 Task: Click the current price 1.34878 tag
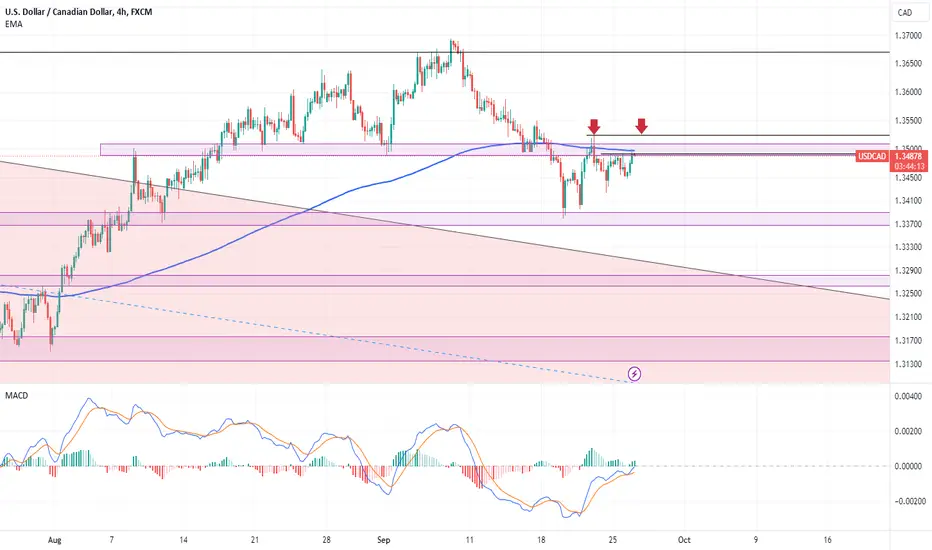tap(908, 156)
